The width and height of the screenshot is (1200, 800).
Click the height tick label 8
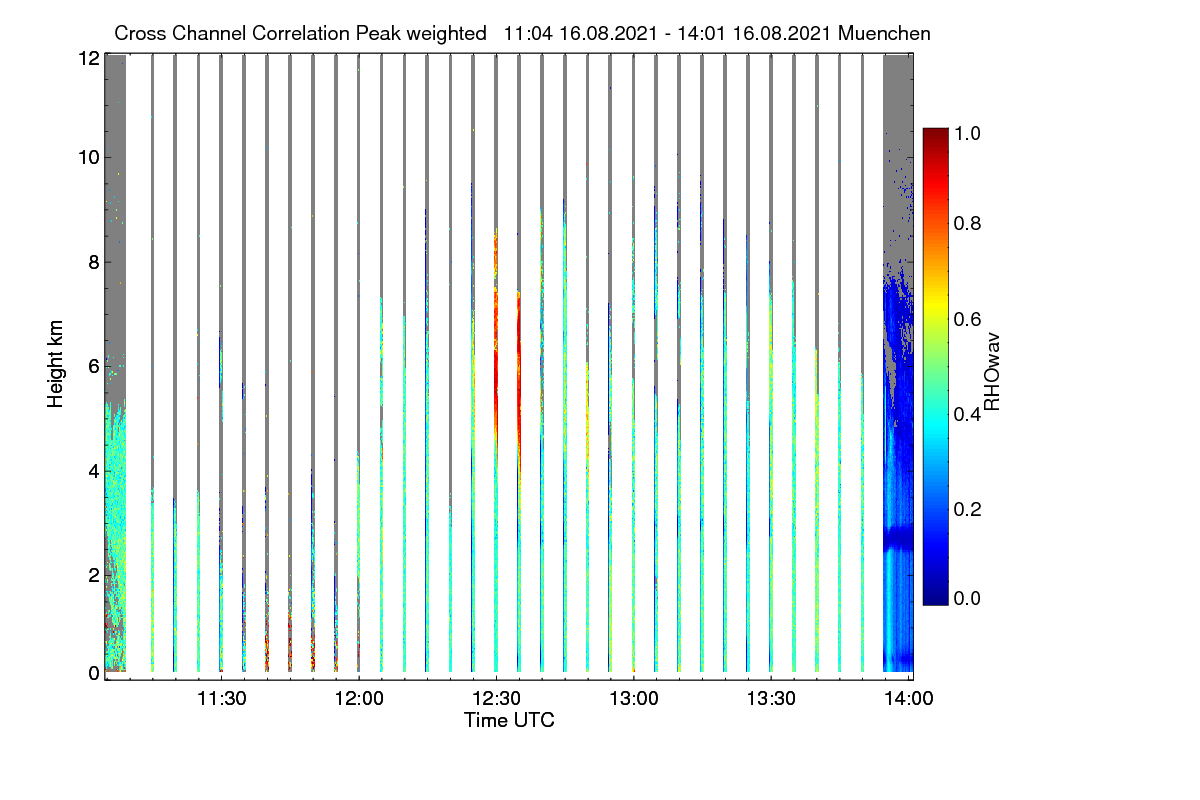93,263
